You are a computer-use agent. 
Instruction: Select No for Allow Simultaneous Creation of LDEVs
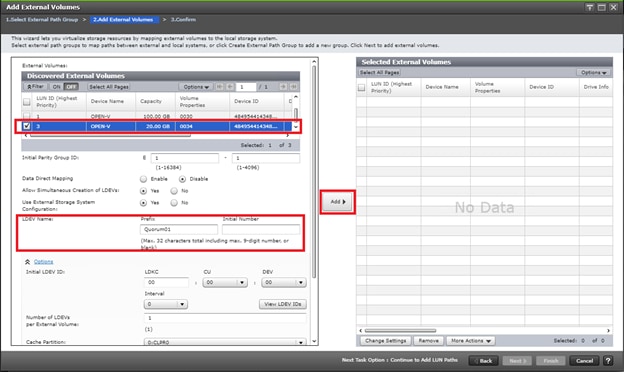pyautogui.click(x=174, y=191)
